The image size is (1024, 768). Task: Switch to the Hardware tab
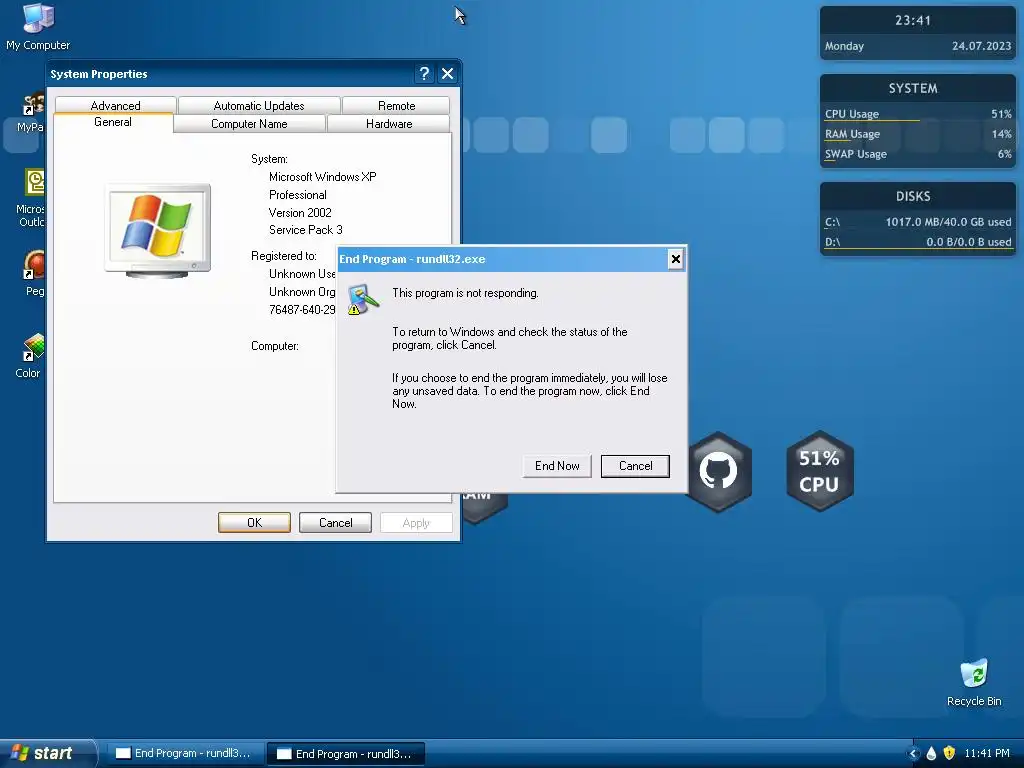tap(389, 123)
